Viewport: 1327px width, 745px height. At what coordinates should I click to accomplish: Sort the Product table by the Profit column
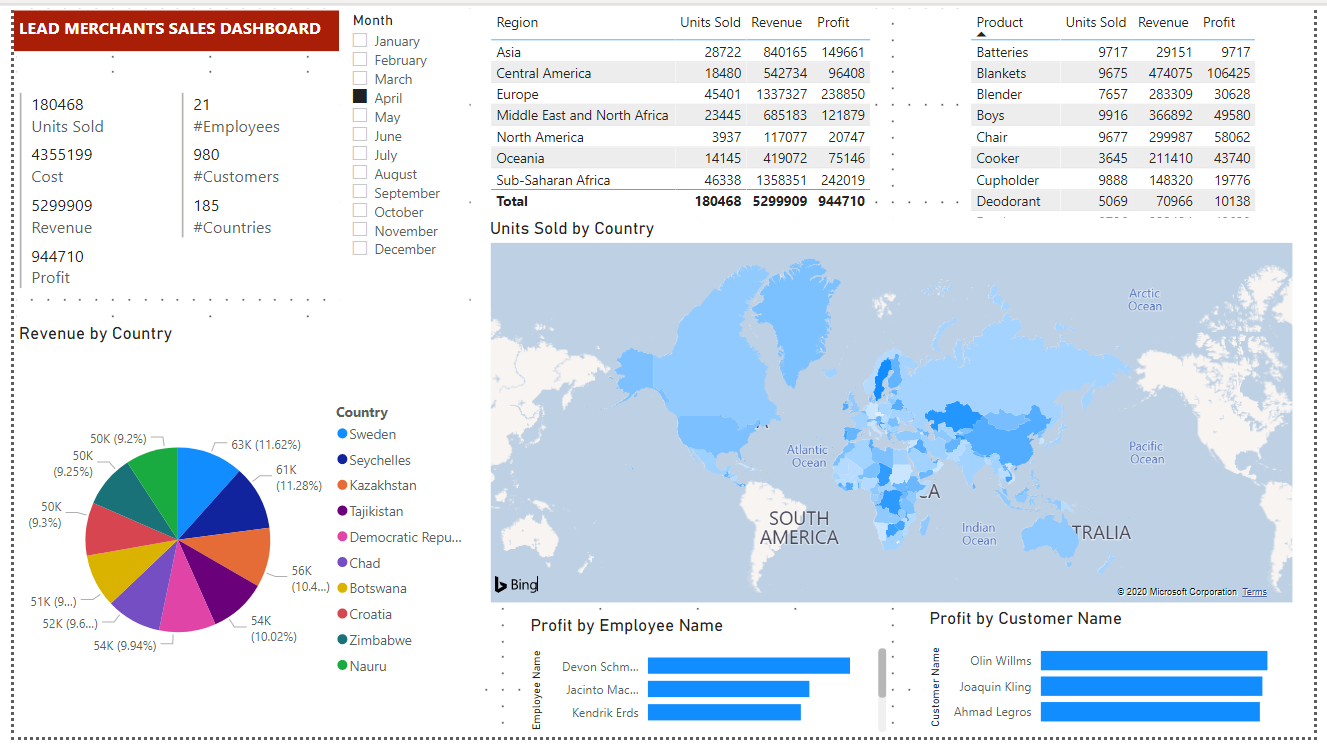point(1219,22)
